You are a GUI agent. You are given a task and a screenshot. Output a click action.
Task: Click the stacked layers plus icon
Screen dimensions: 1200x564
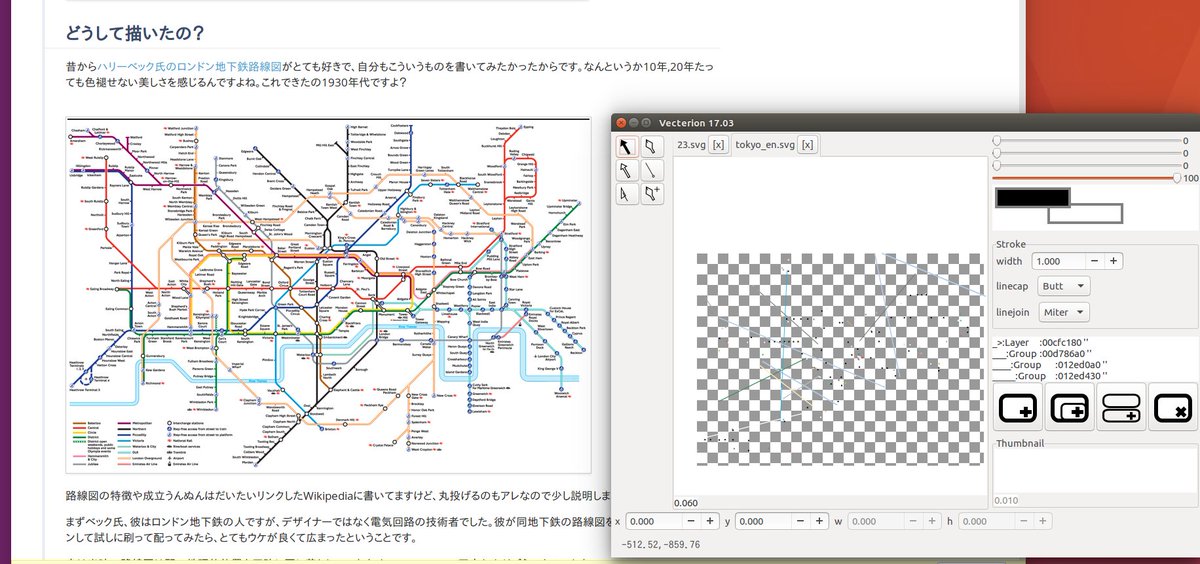point(1121,407)
